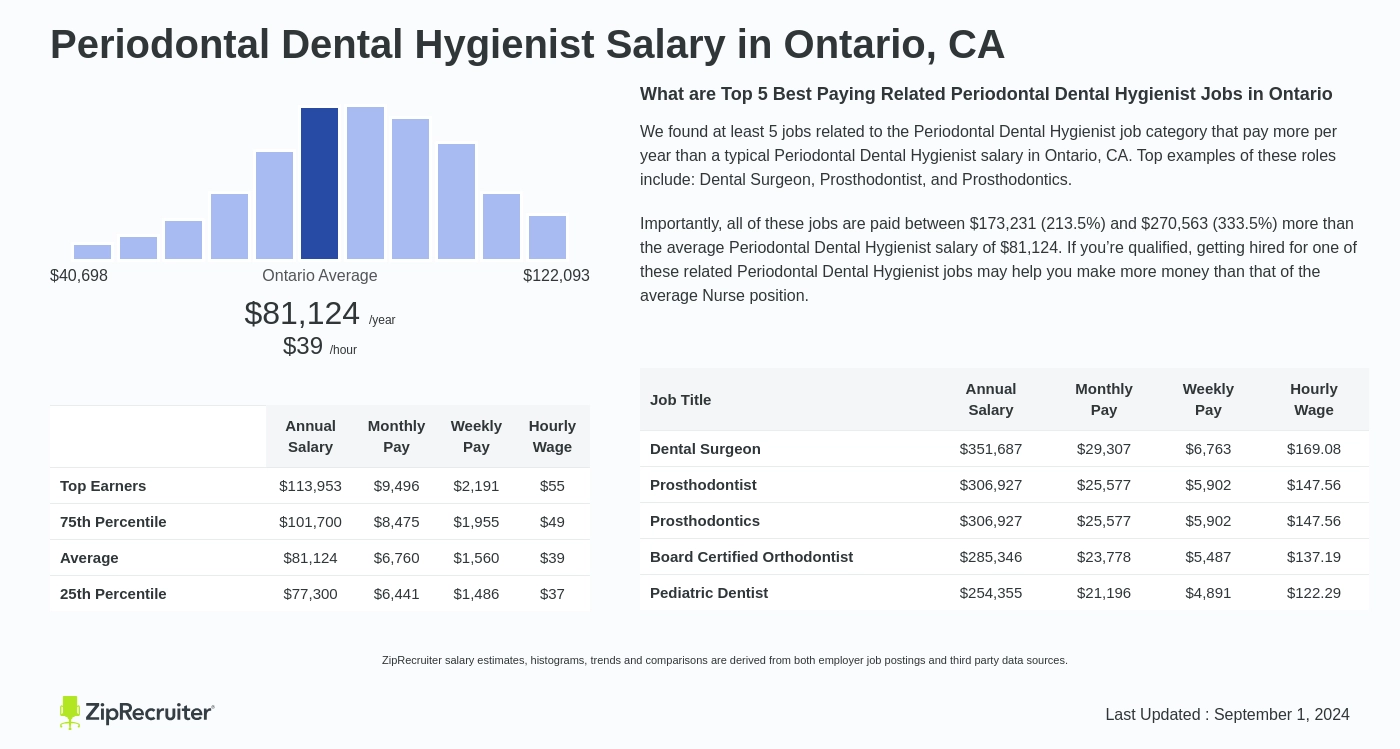
Task: Select the '$4,891' weekly pay cell
Action: coord(1208,593)
